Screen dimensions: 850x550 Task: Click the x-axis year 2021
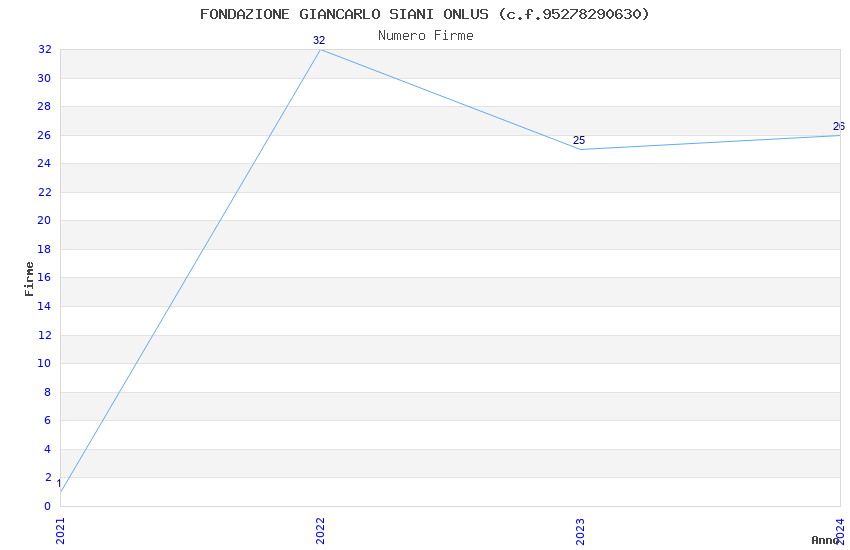pyautogui.click(x=60, y=531)
